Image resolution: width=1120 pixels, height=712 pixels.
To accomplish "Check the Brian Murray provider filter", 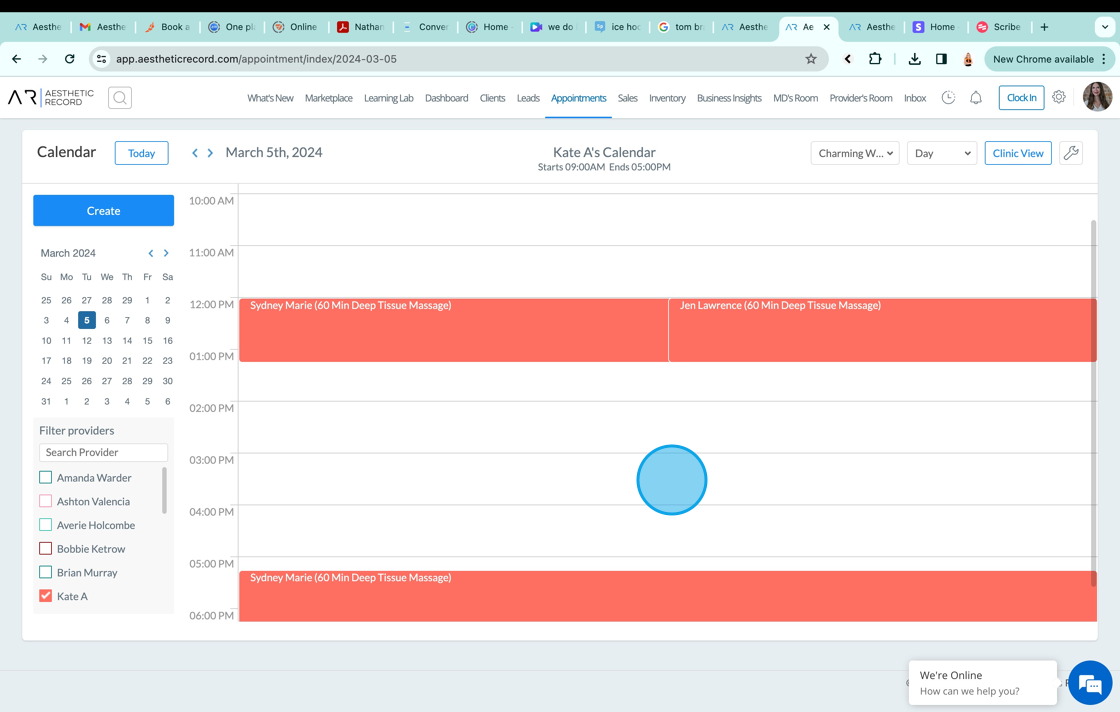I will [46, 572].
